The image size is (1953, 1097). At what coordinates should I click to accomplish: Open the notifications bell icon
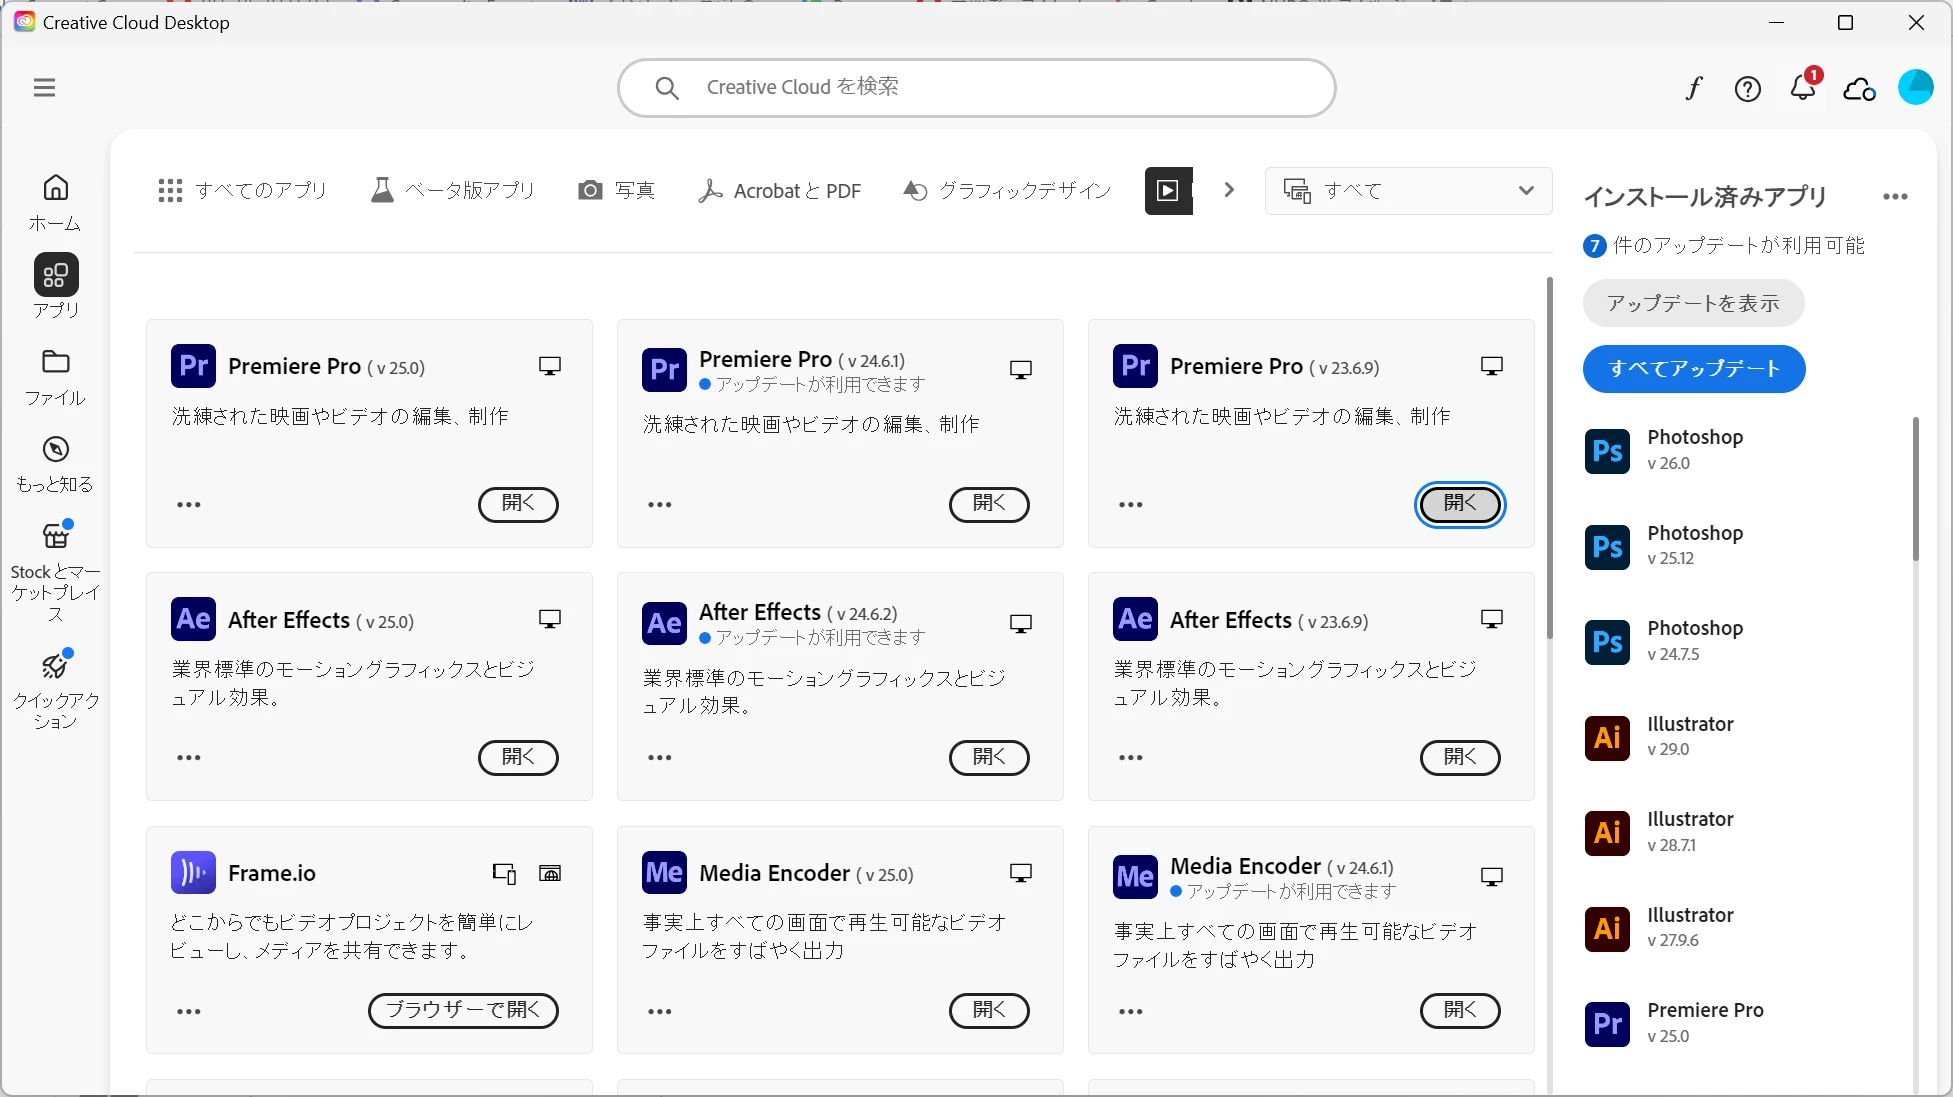pos(1803,88)
